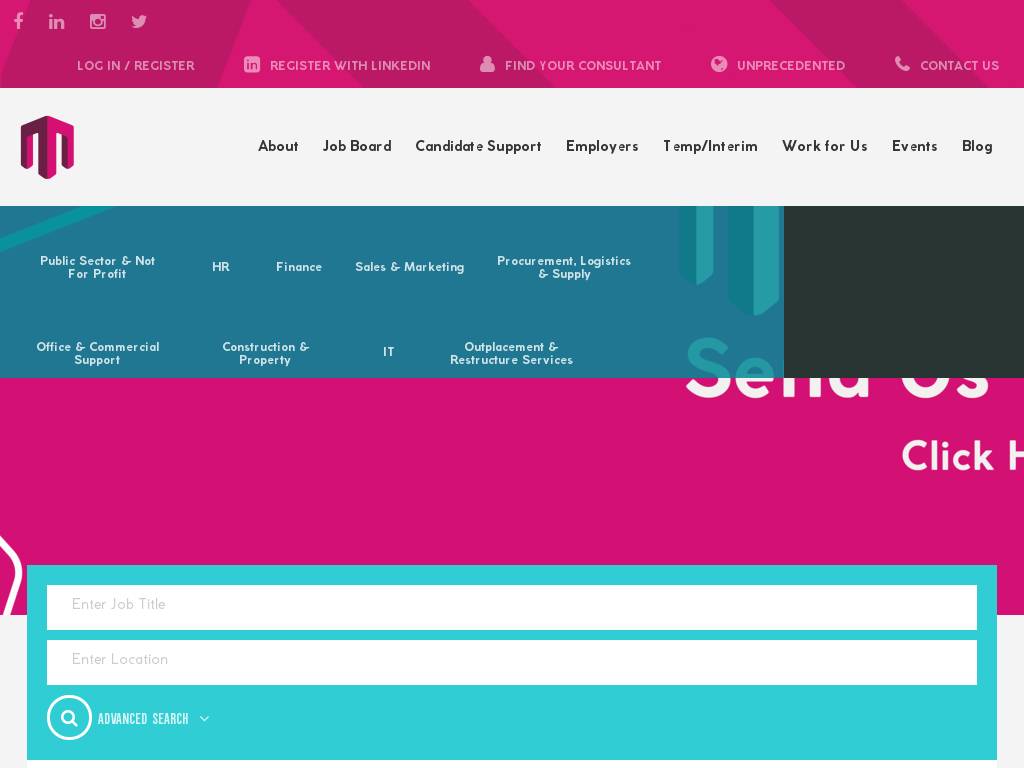The image size is (1024, 768).
Task: Open the Twitter social icon
Action: [139, 21]
